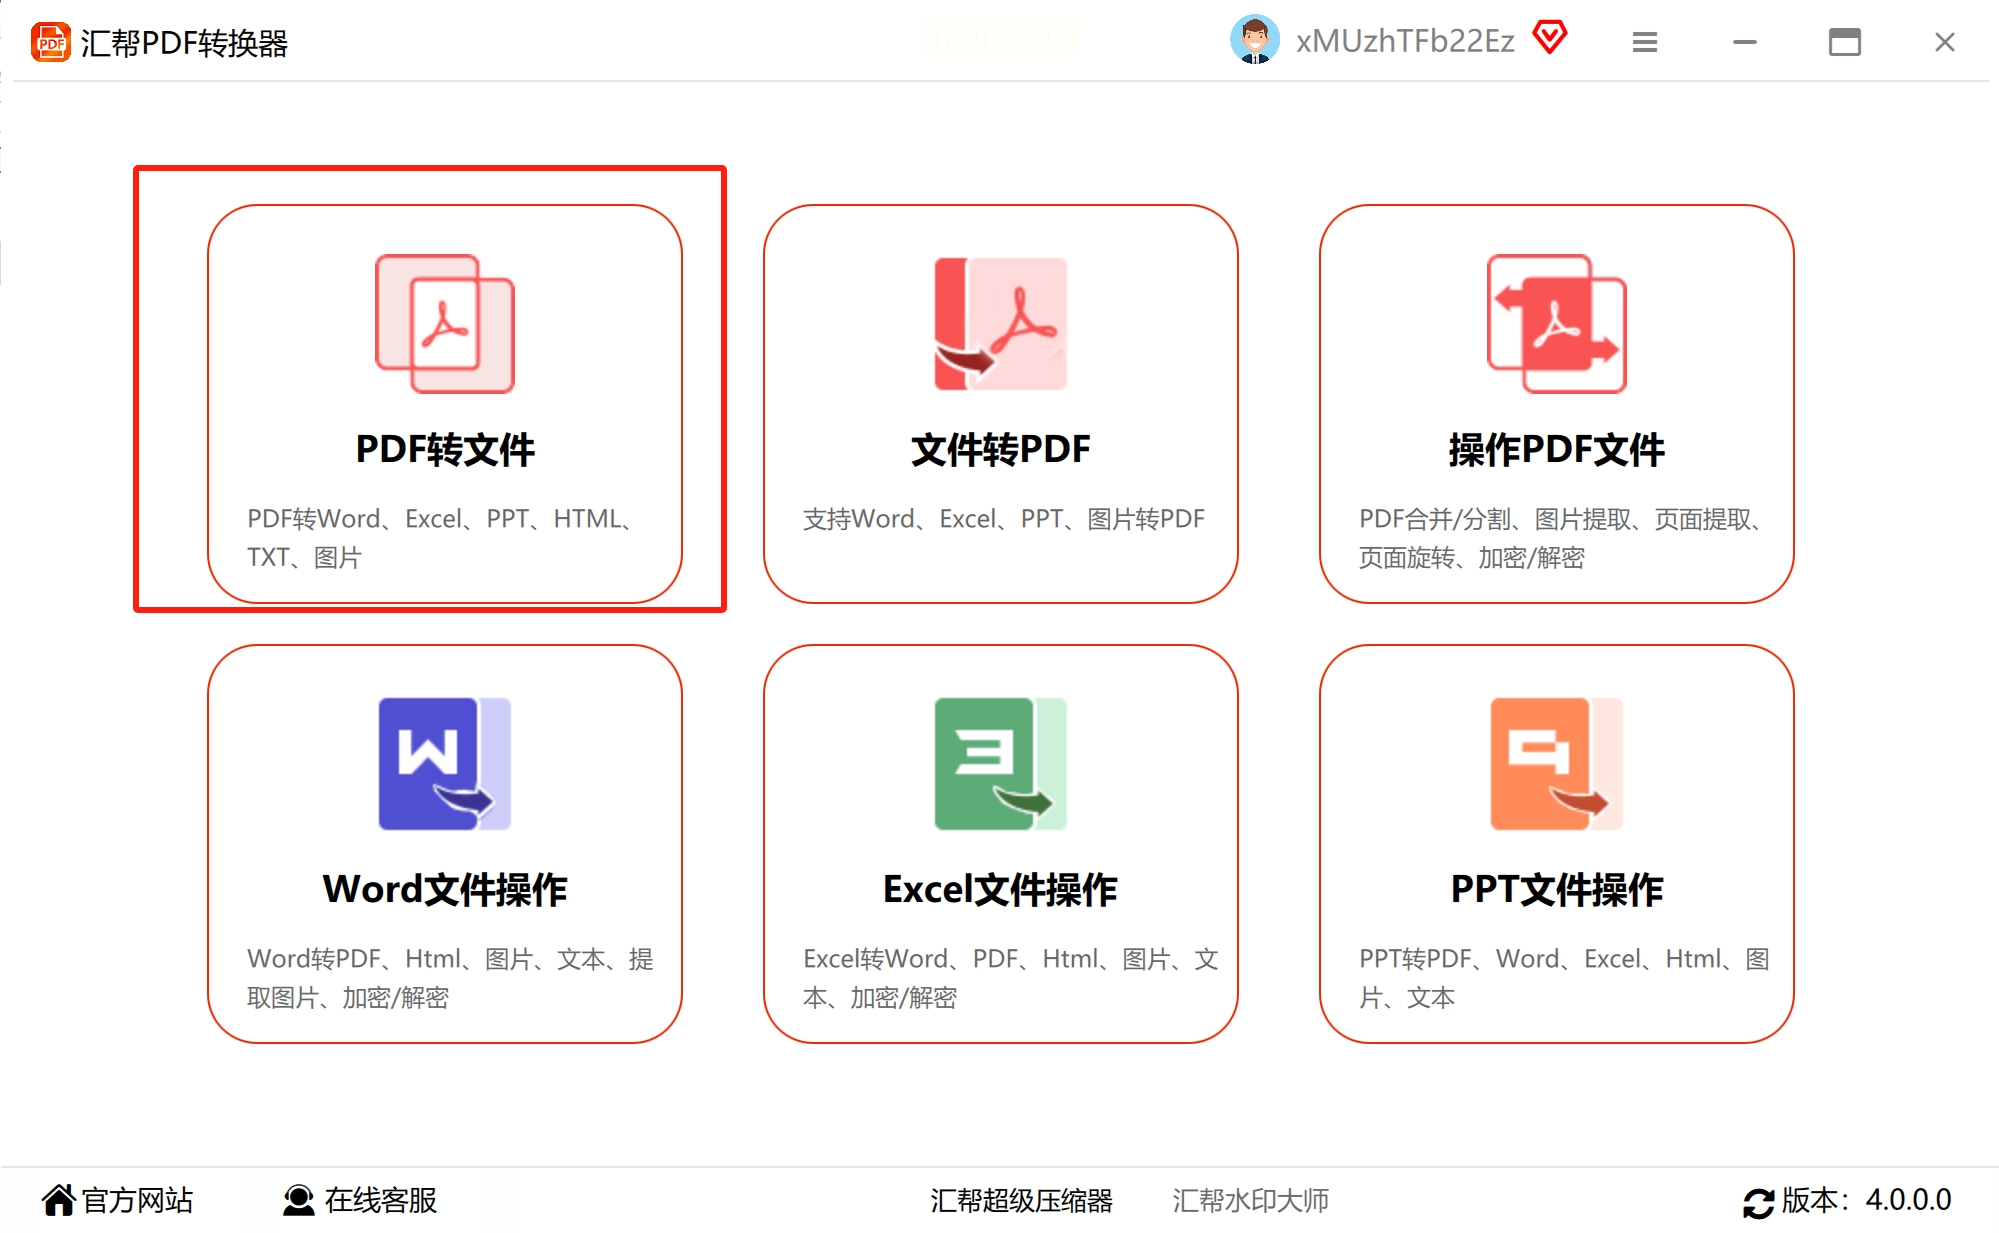Click the 操作PDF文件 icon

click(1556, 323)
